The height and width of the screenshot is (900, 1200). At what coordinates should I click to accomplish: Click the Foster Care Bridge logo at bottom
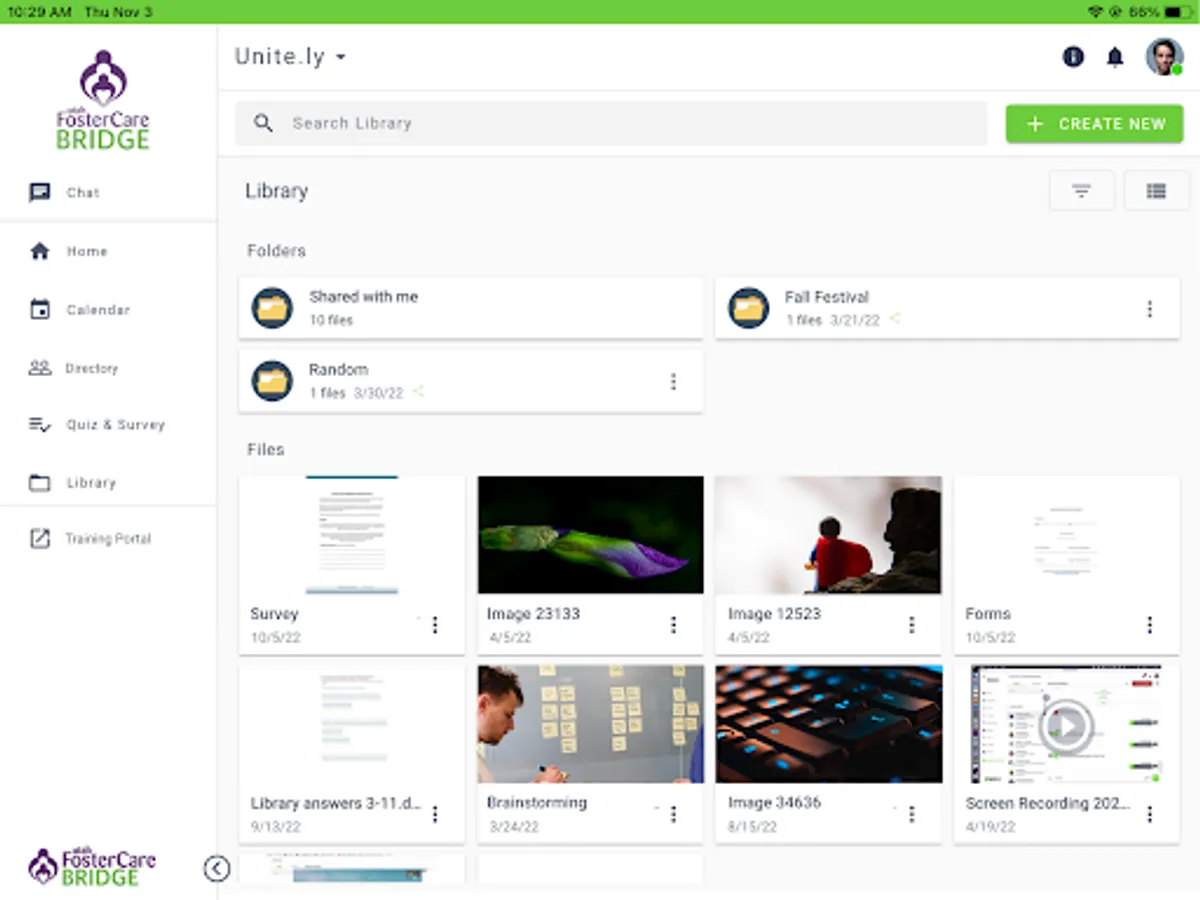click(92, 867)
